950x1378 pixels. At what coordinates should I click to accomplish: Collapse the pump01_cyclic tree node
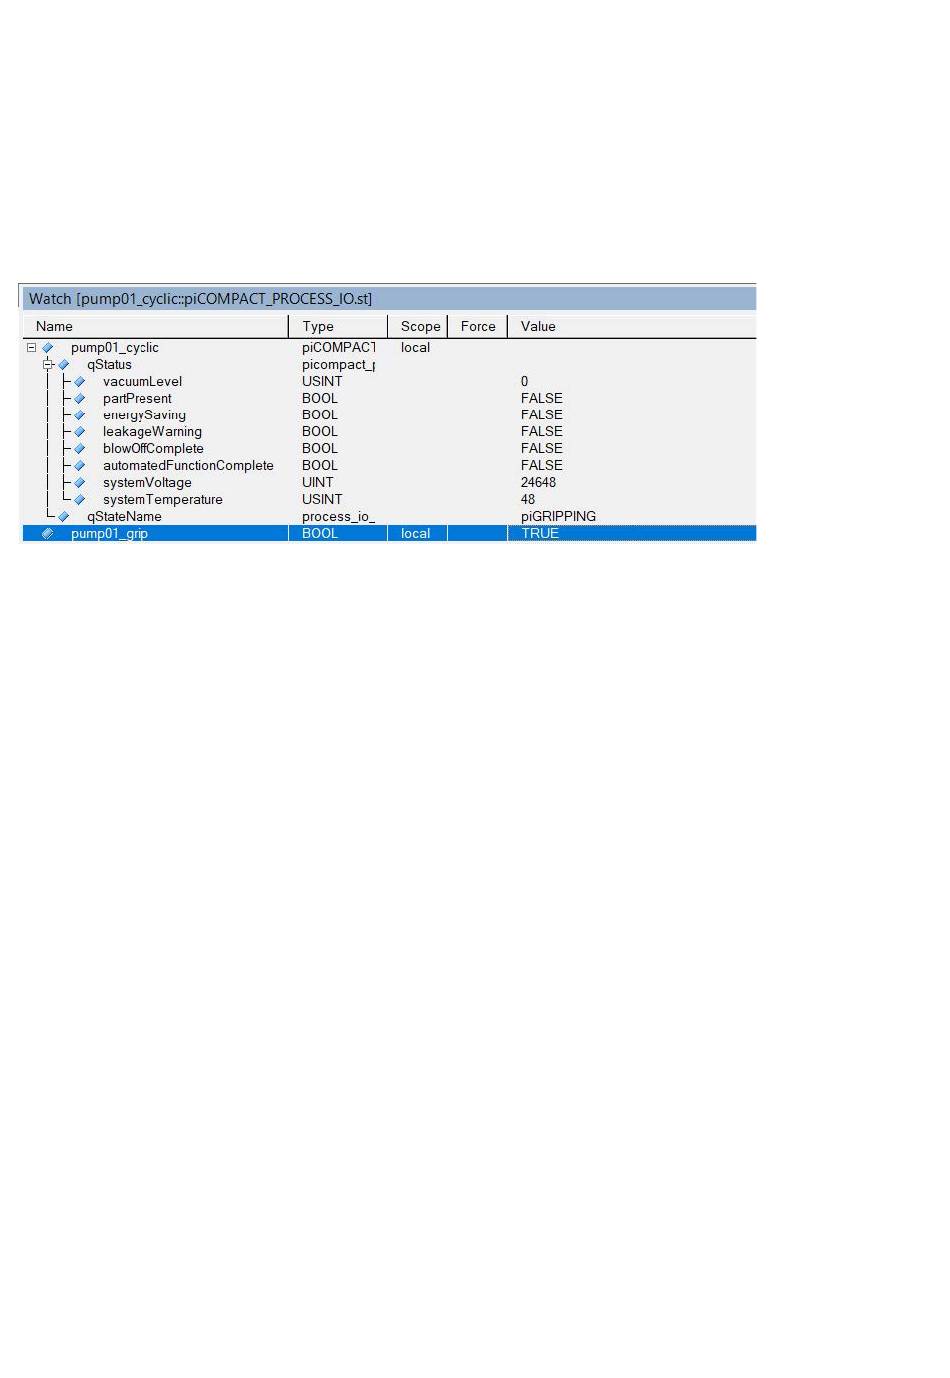[31, 348]
